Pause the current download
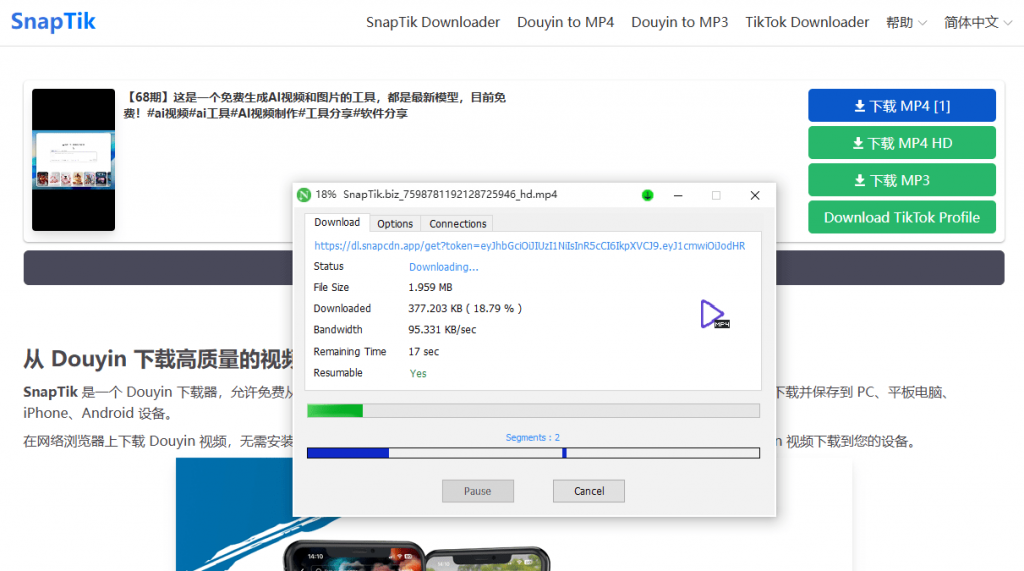 click(477, 491)
